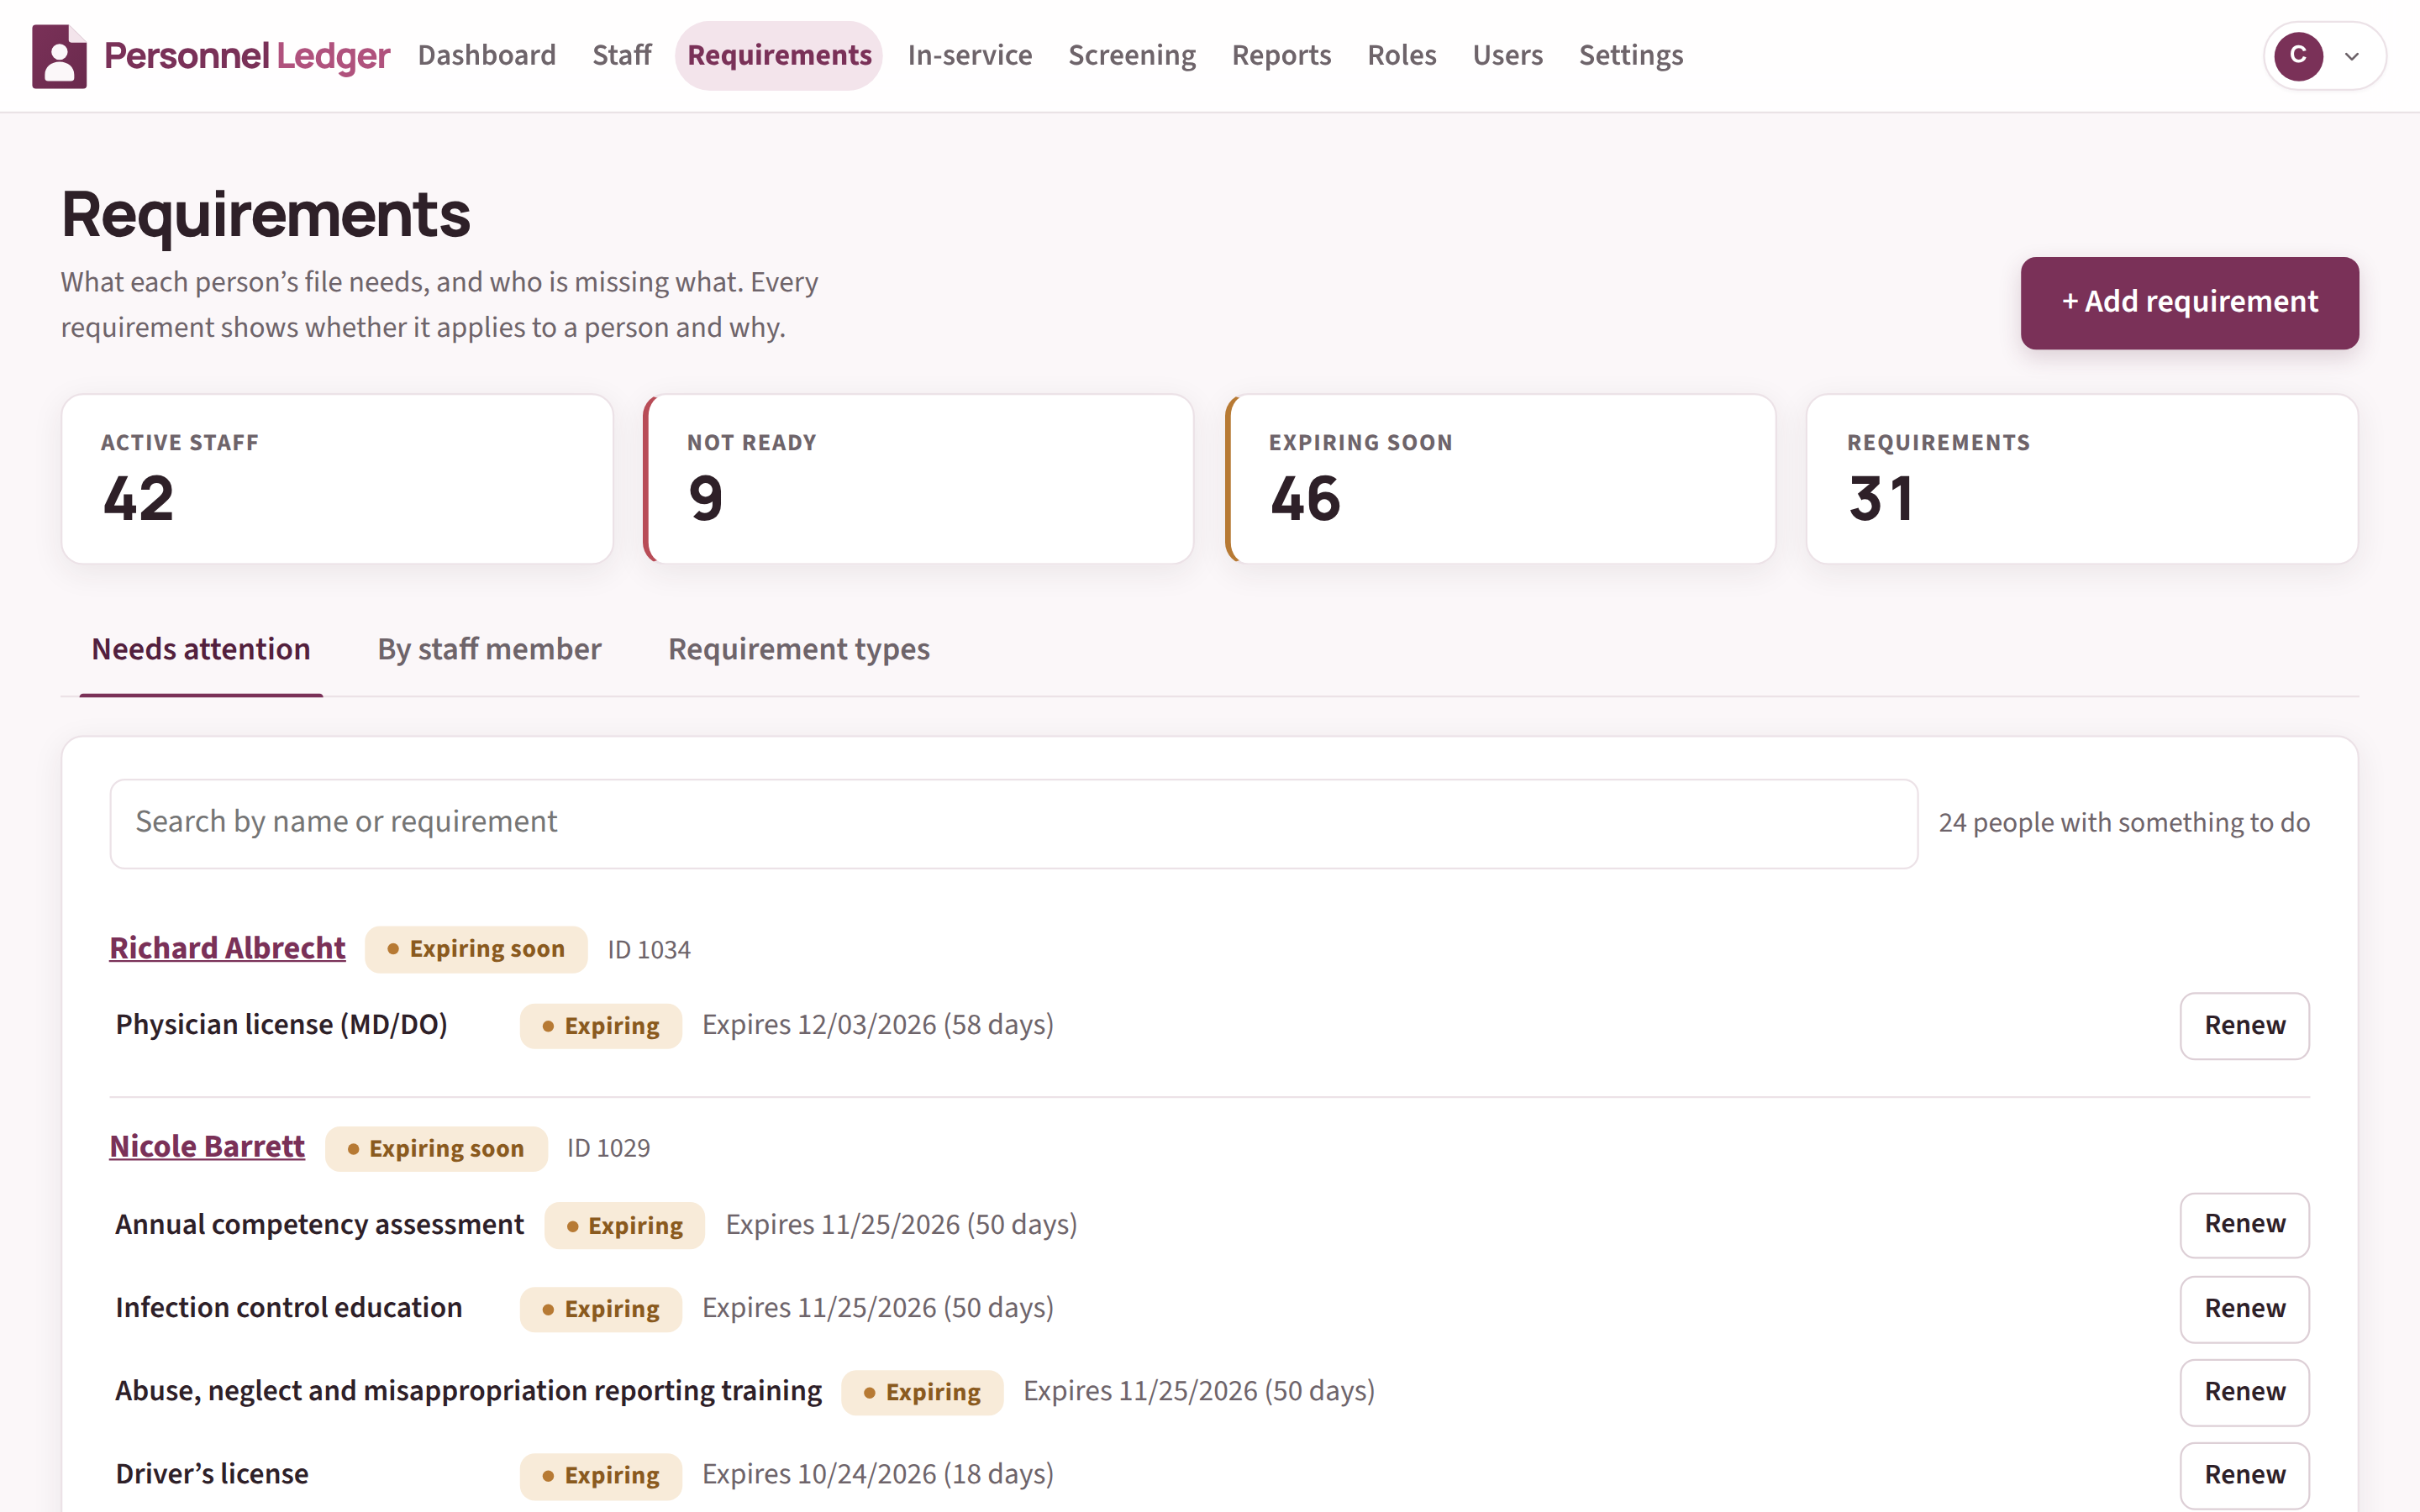Screen dimensions: 2420x1512
Task: Renew Abuse, neglect and misappropriation reporting training
Action: coord(2244,1392)
